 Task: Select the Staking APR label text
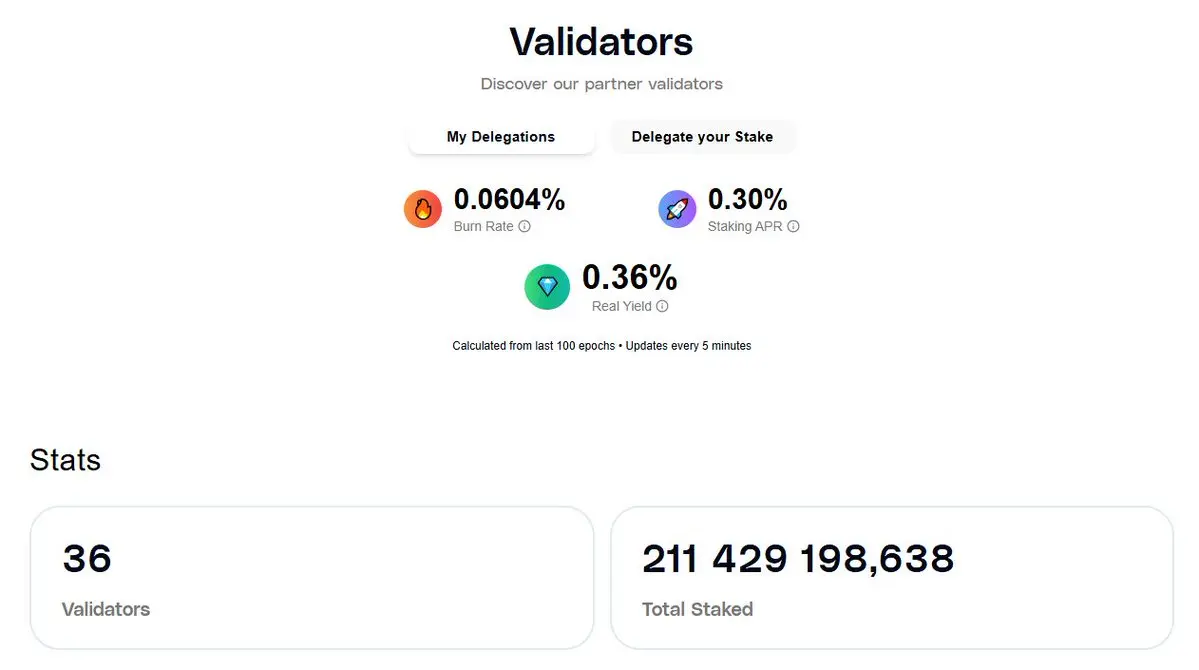tap(745, 226)
